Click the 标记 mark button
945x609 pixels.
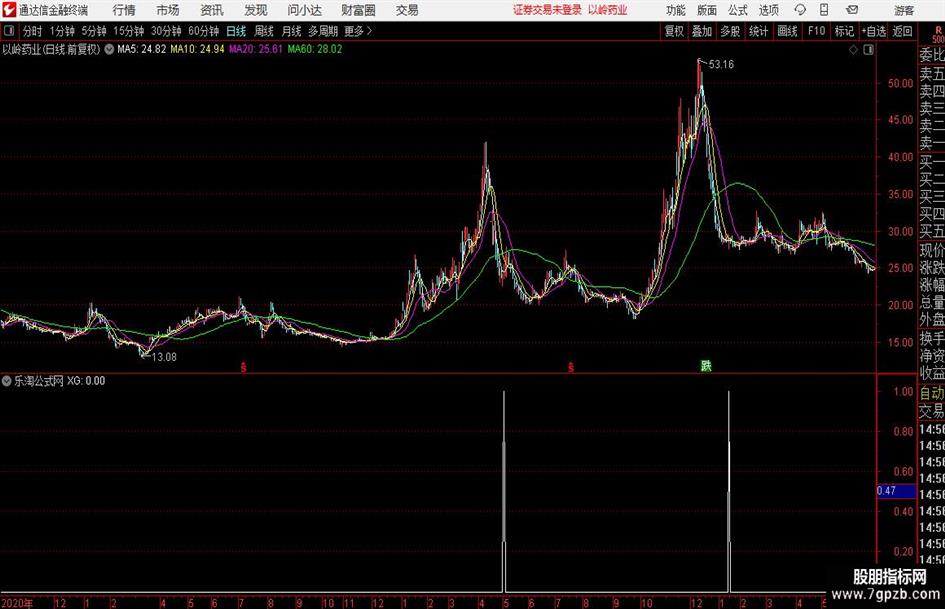(x=844, y=31)
